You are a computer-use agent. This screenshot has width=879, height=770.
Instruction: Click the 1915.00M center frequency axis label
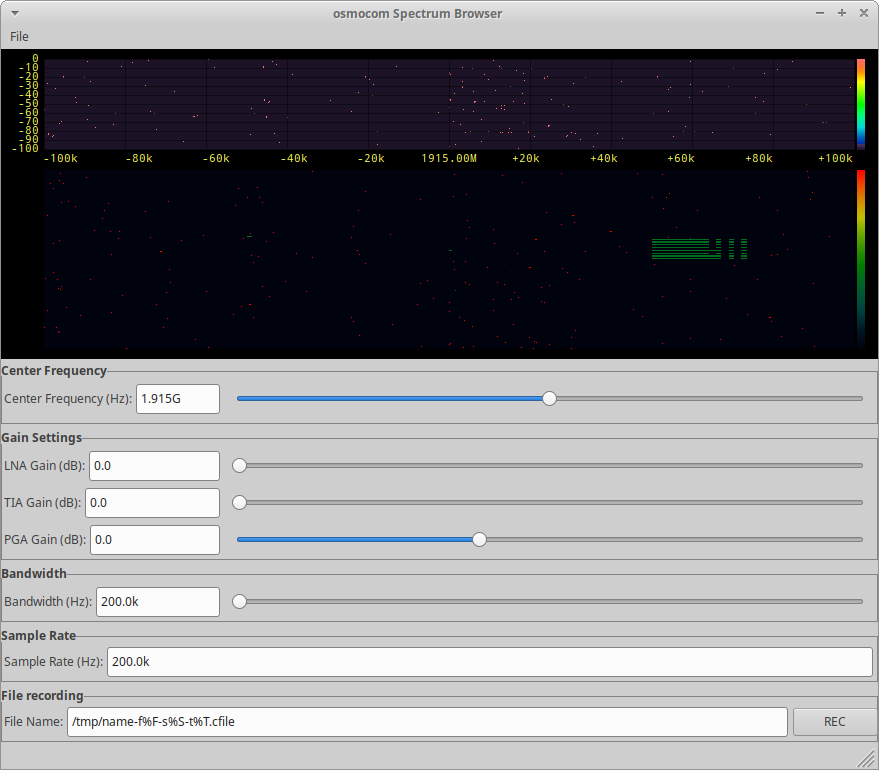click(x=449, y=159)
